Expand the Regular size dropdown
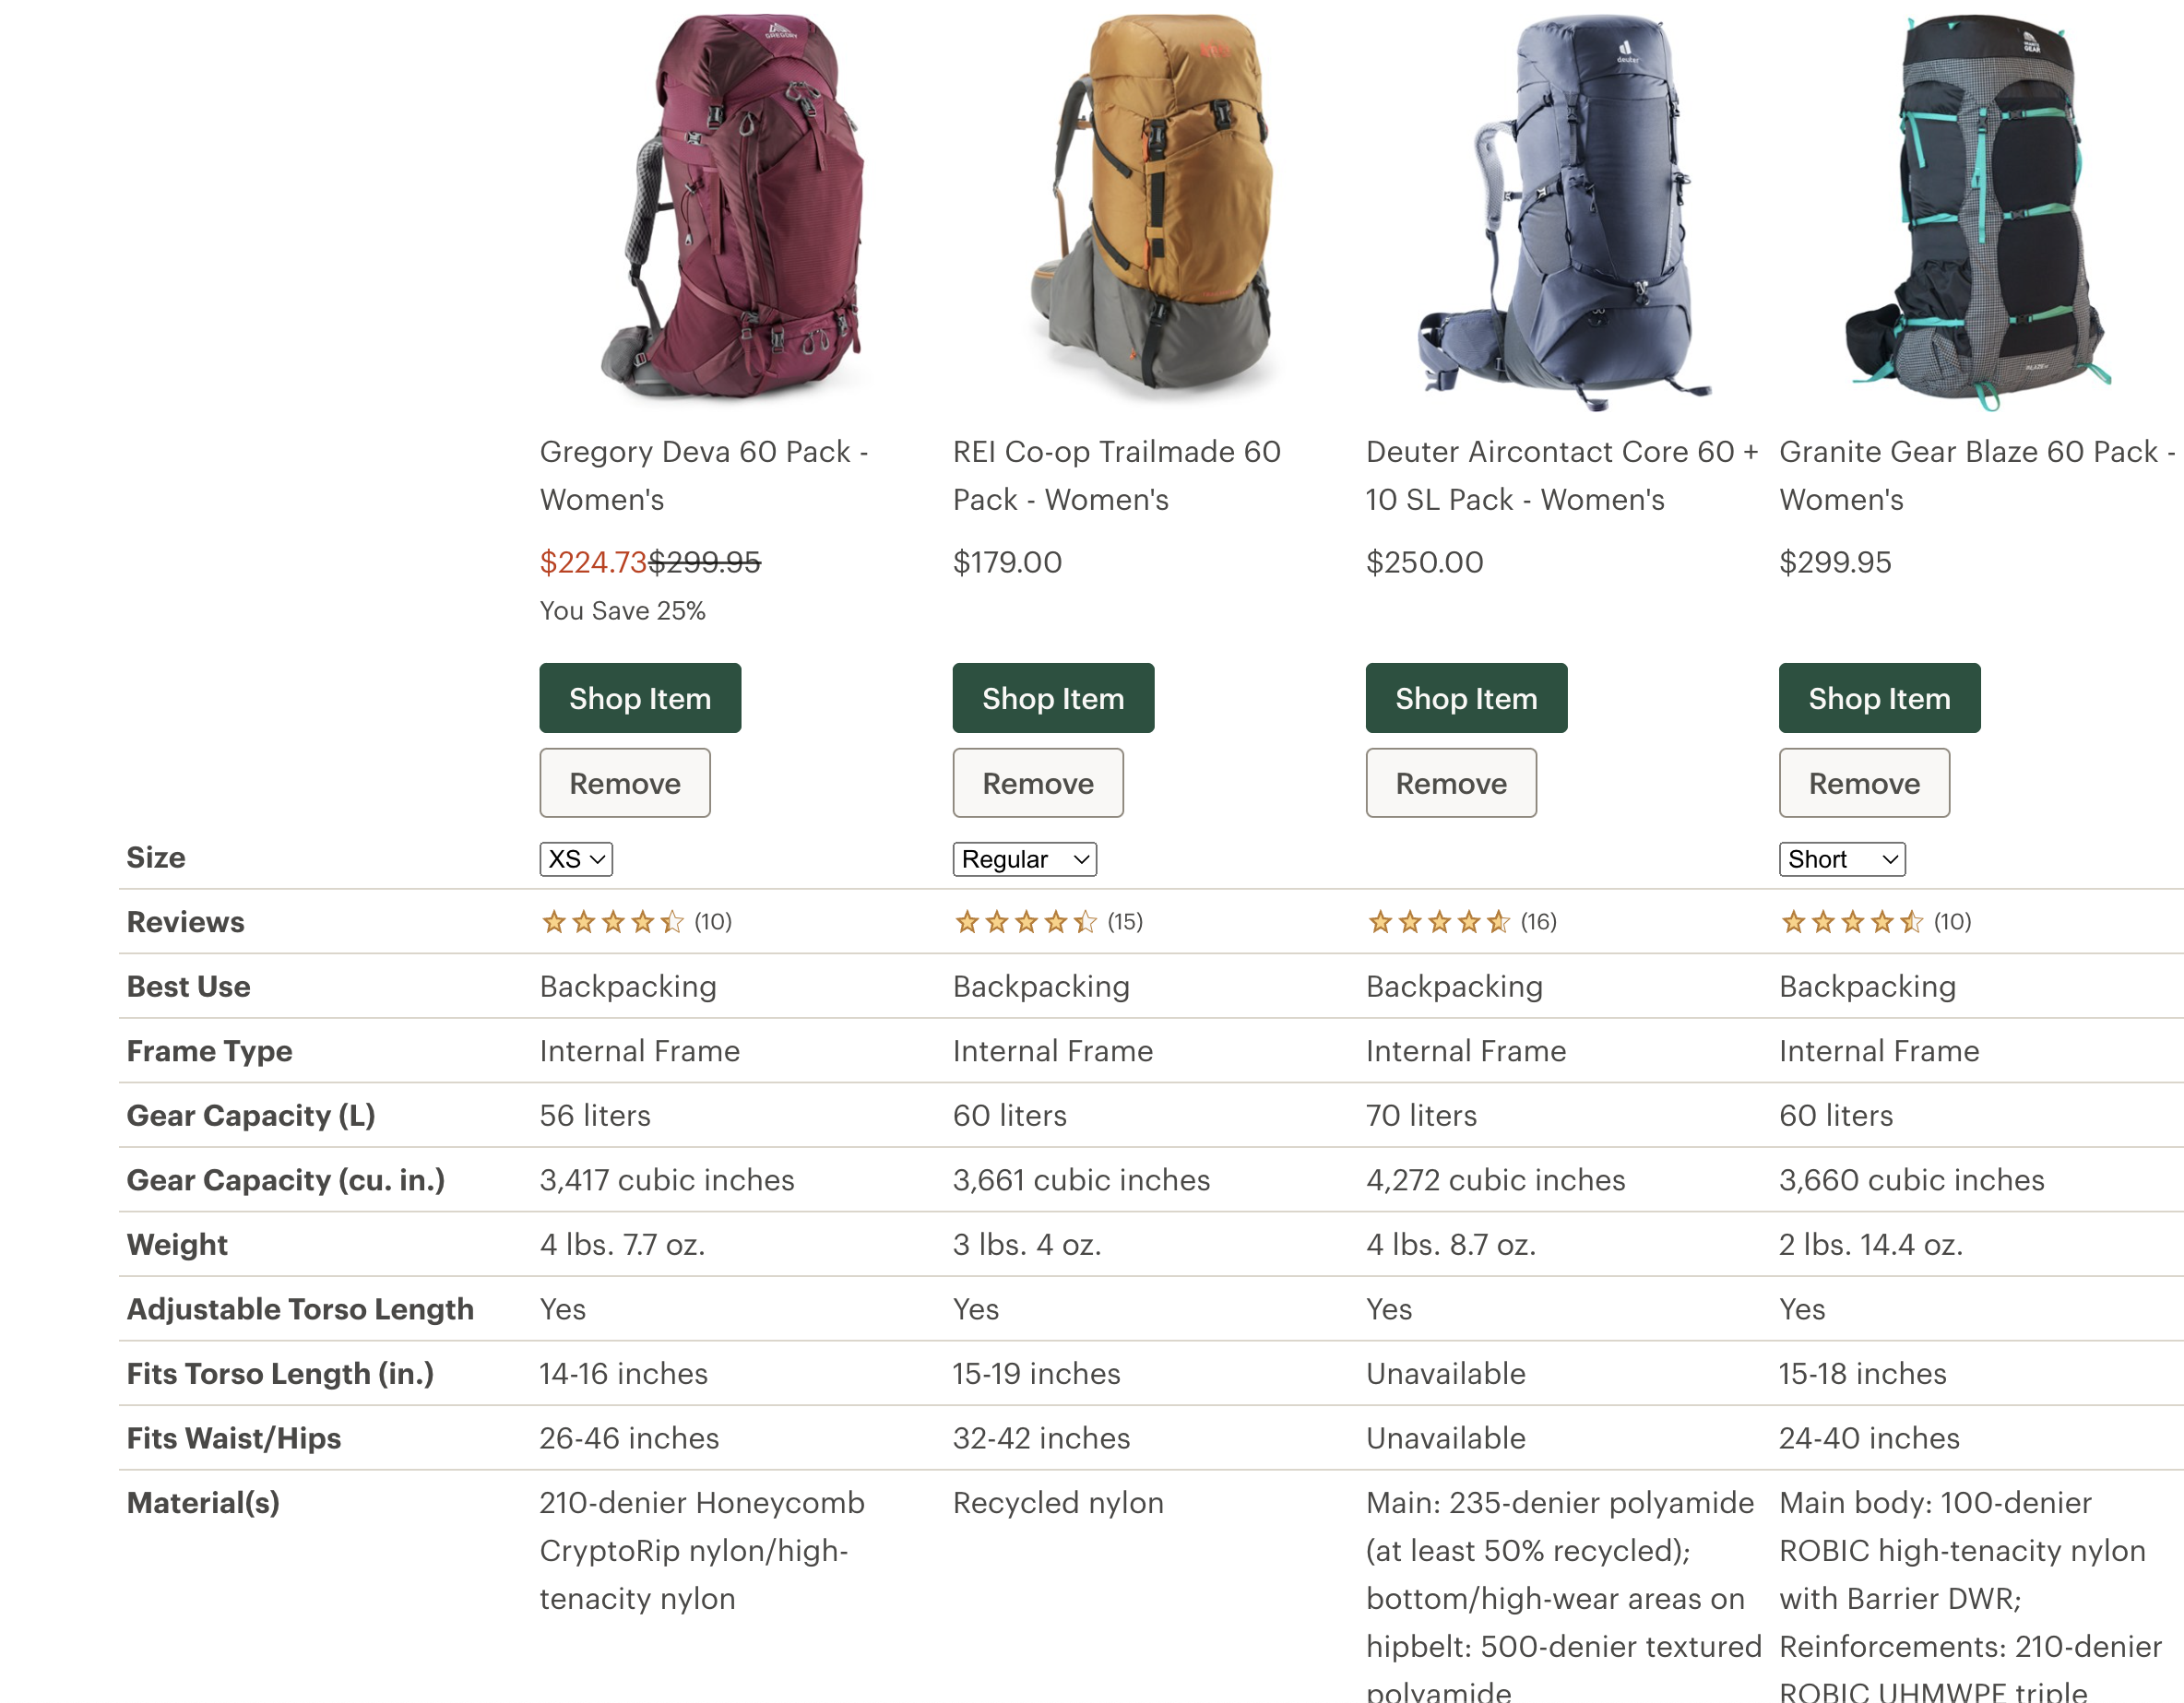The height and width of the screenshot is (1703, 2184). (1024, 859)
